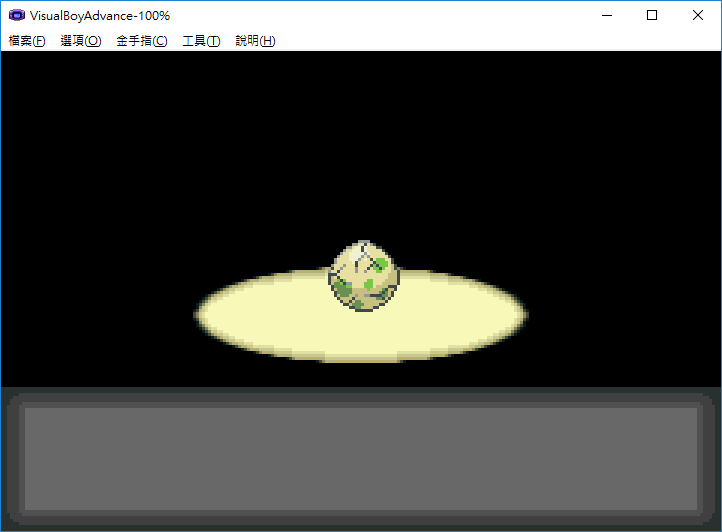Minimize the VisualBoyAdvance window
This screenshot has height=532, width=722.
[607, 15]
